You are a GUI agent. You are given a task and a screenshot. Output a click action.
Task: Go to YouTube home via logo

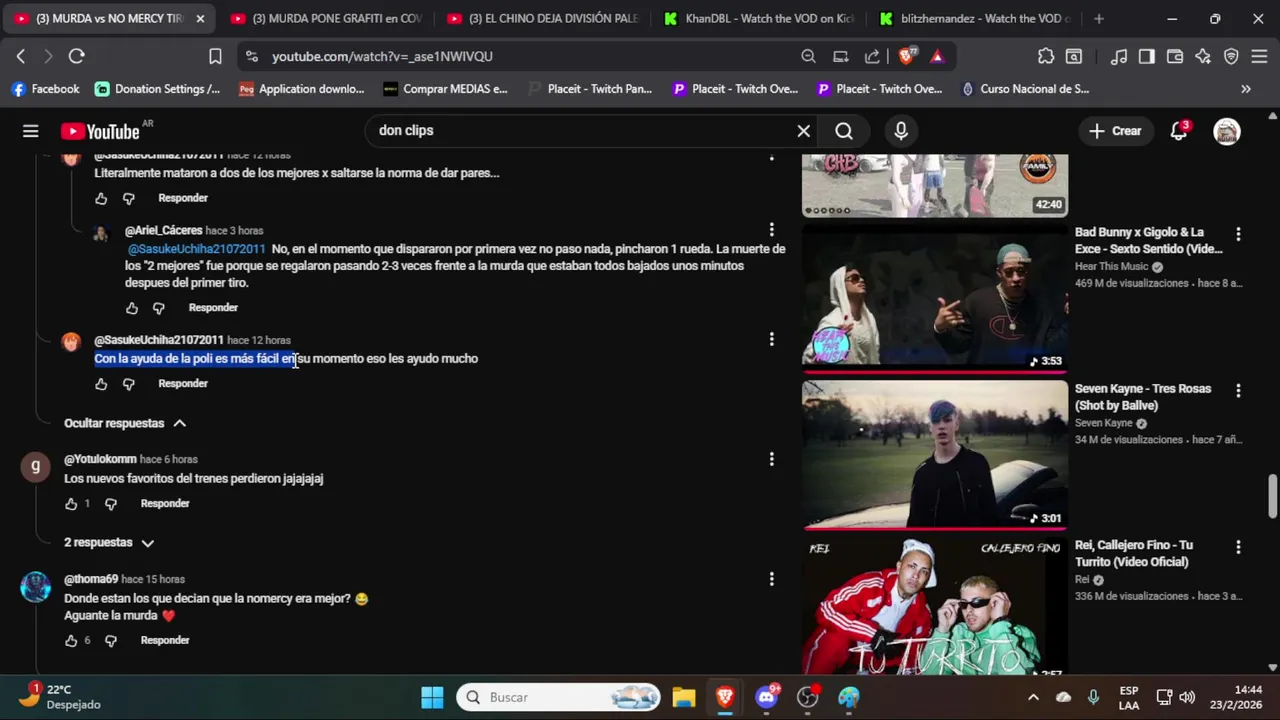click(100, 131)
